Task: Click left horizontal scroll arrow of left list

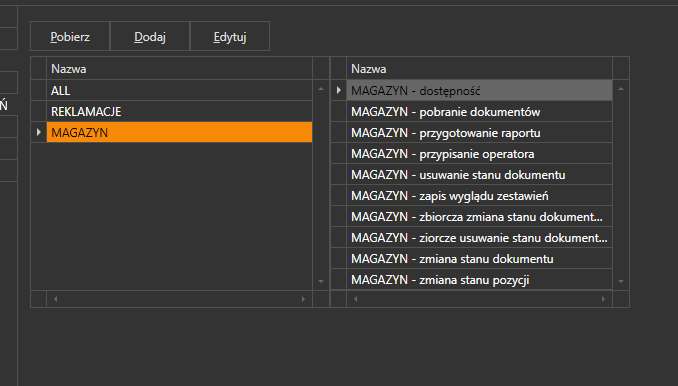Action: [x=55, y=299]
